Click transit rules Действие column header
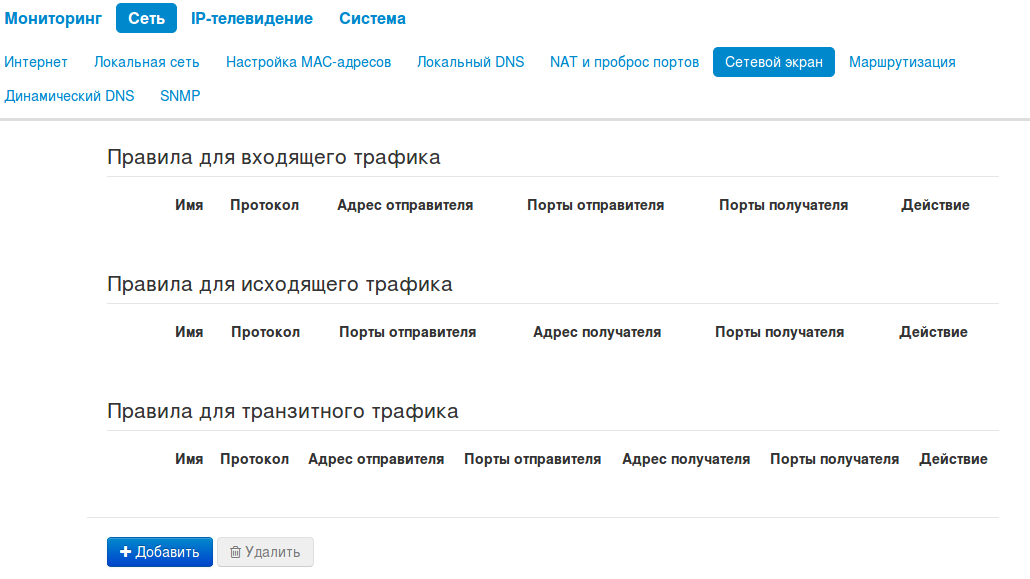 953,459
